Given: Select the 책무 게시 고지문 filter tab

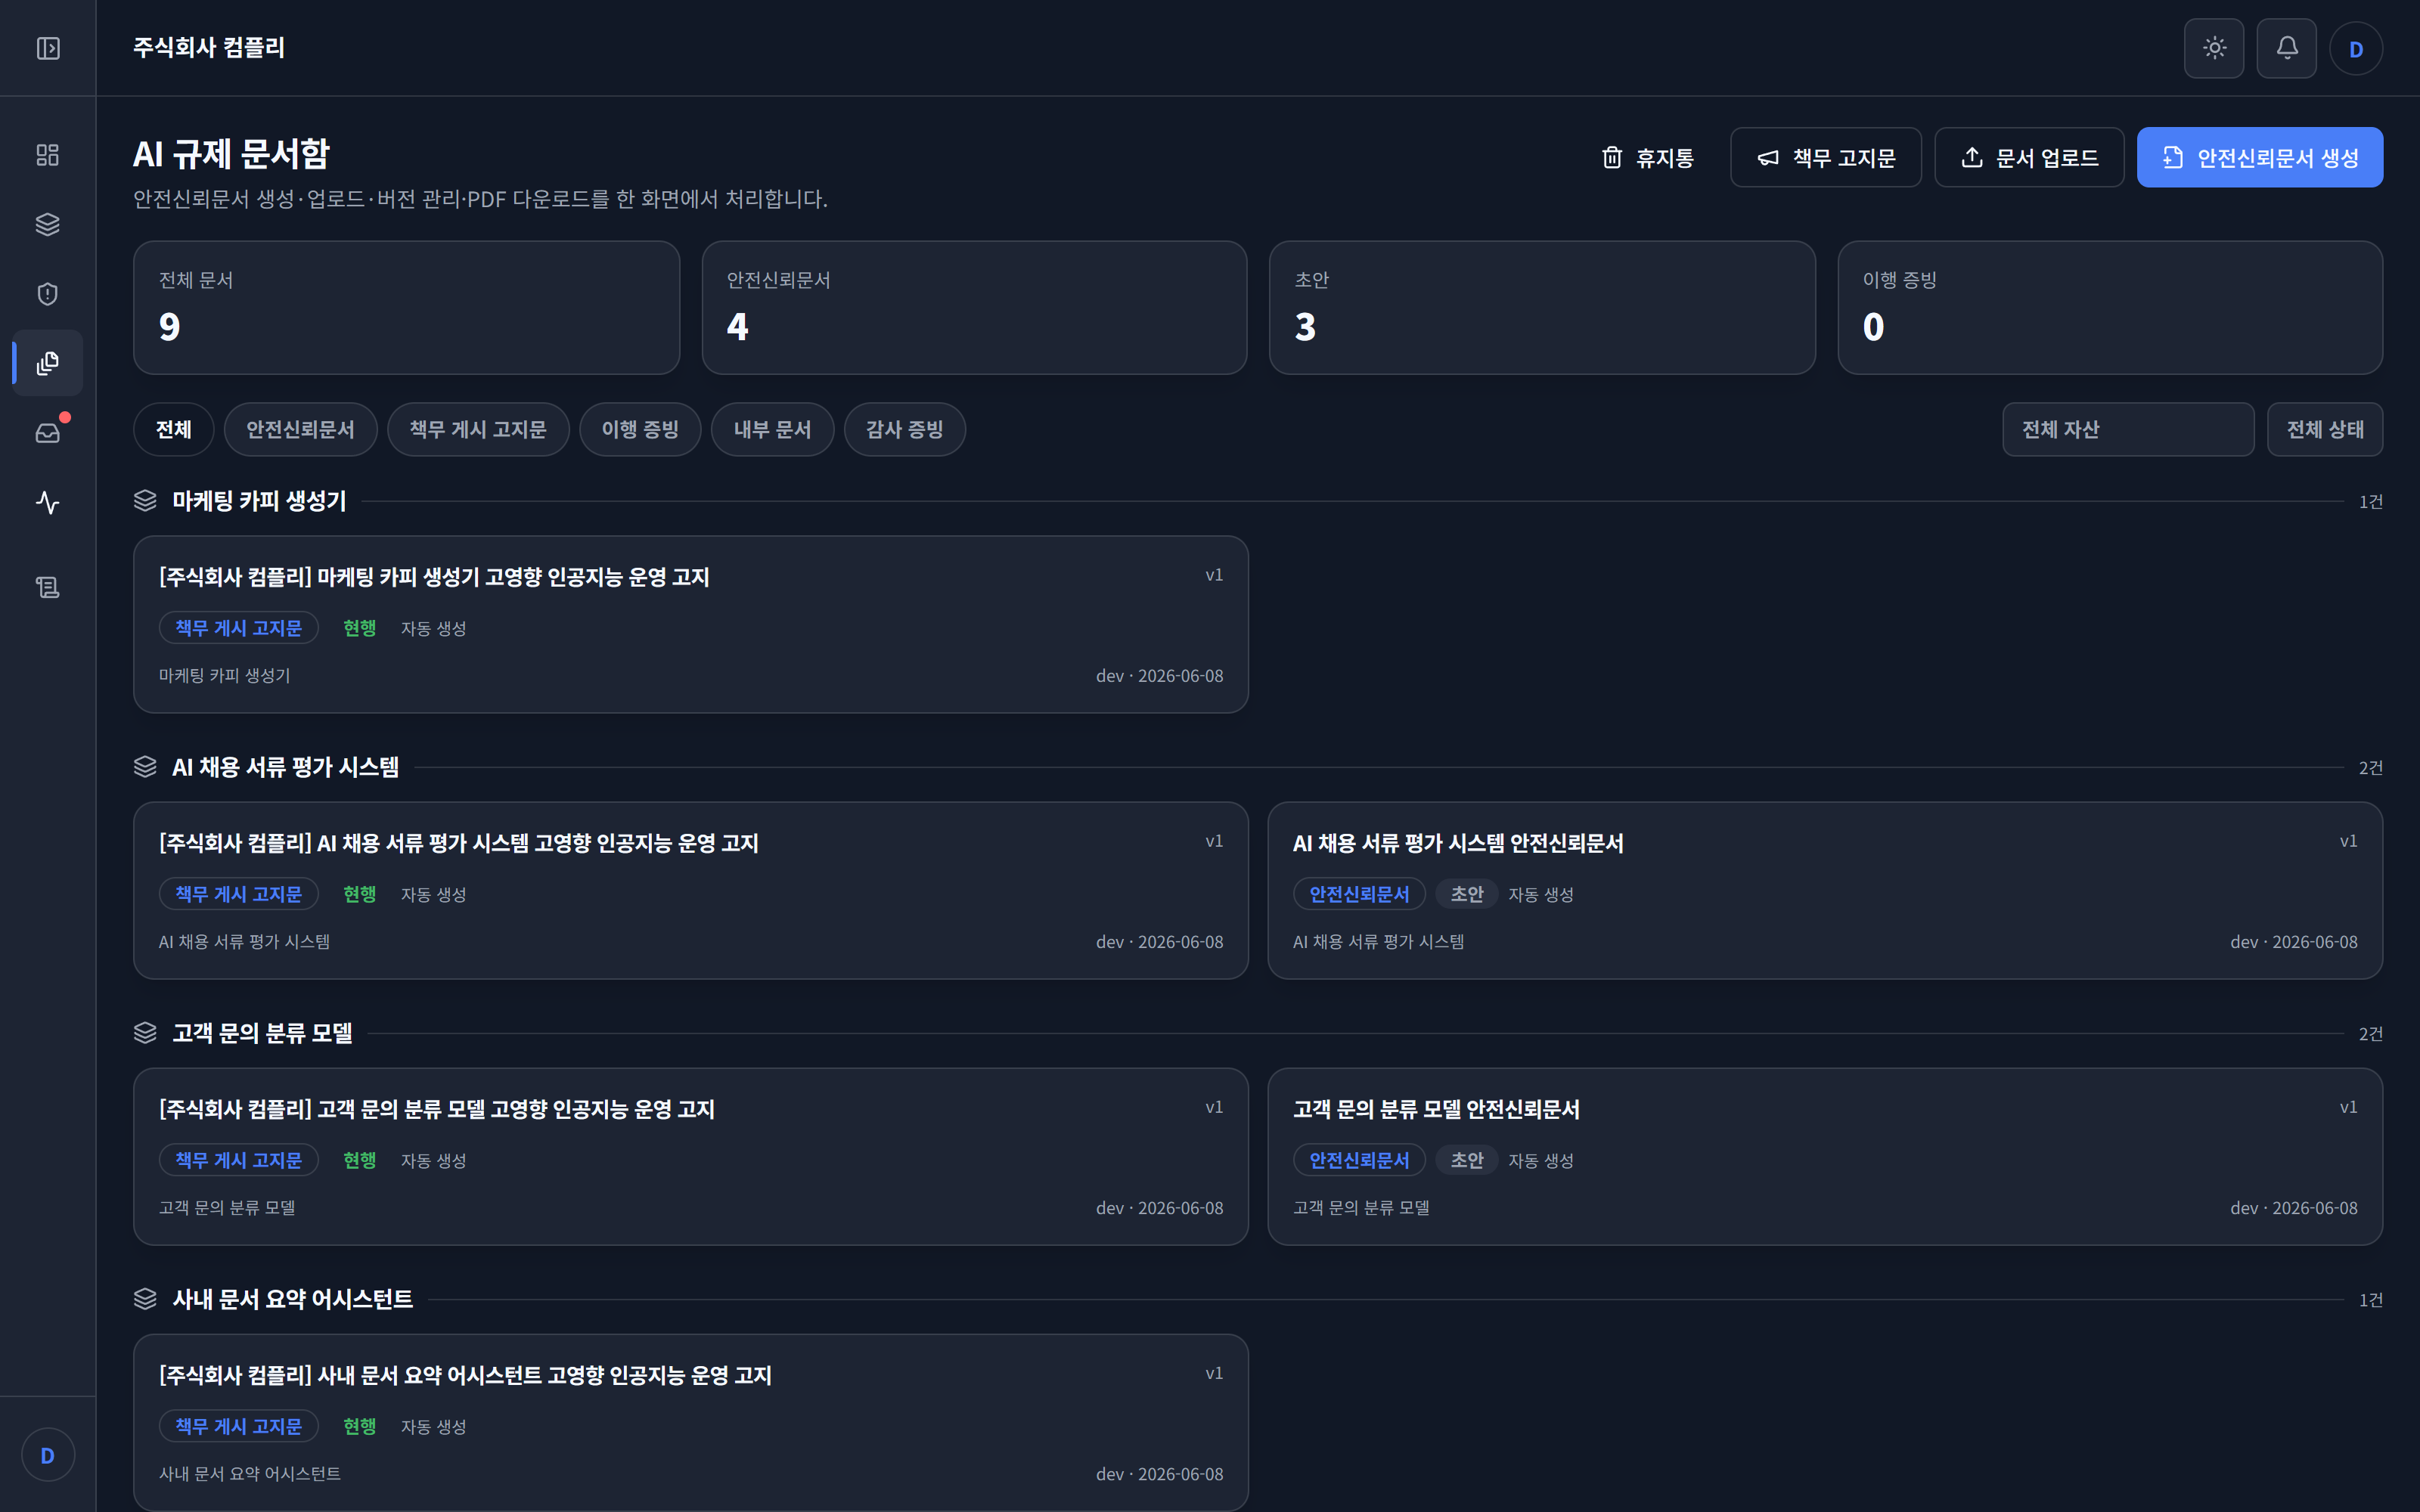Looking at the screenshot, I should pyautogui.click(x=478, y=430).
